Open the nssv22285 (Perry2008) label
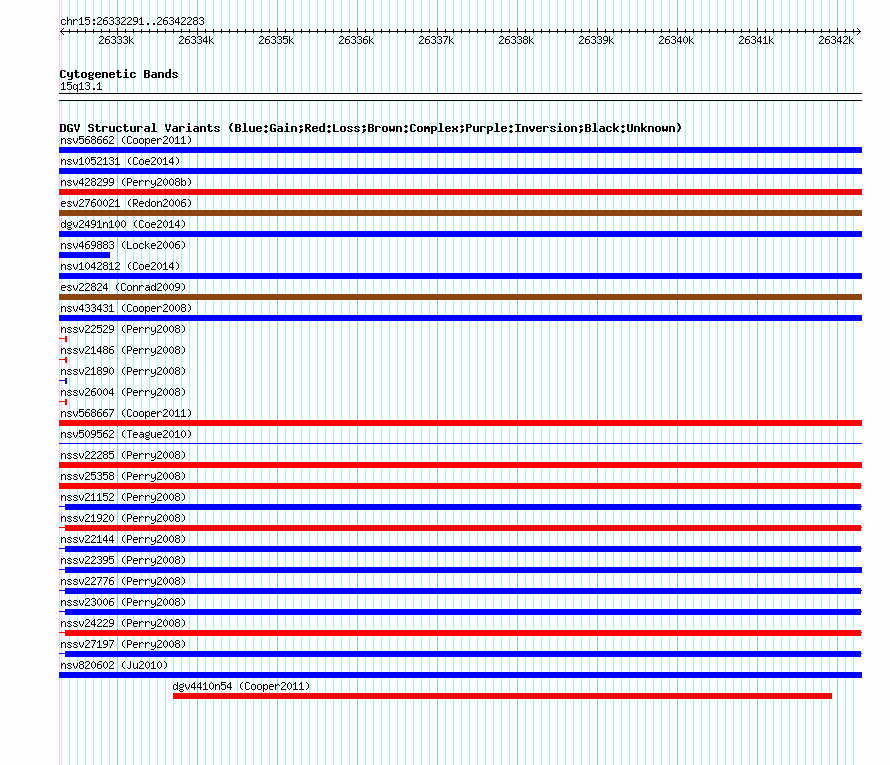890x765 pixels. [x=123, y=455]
